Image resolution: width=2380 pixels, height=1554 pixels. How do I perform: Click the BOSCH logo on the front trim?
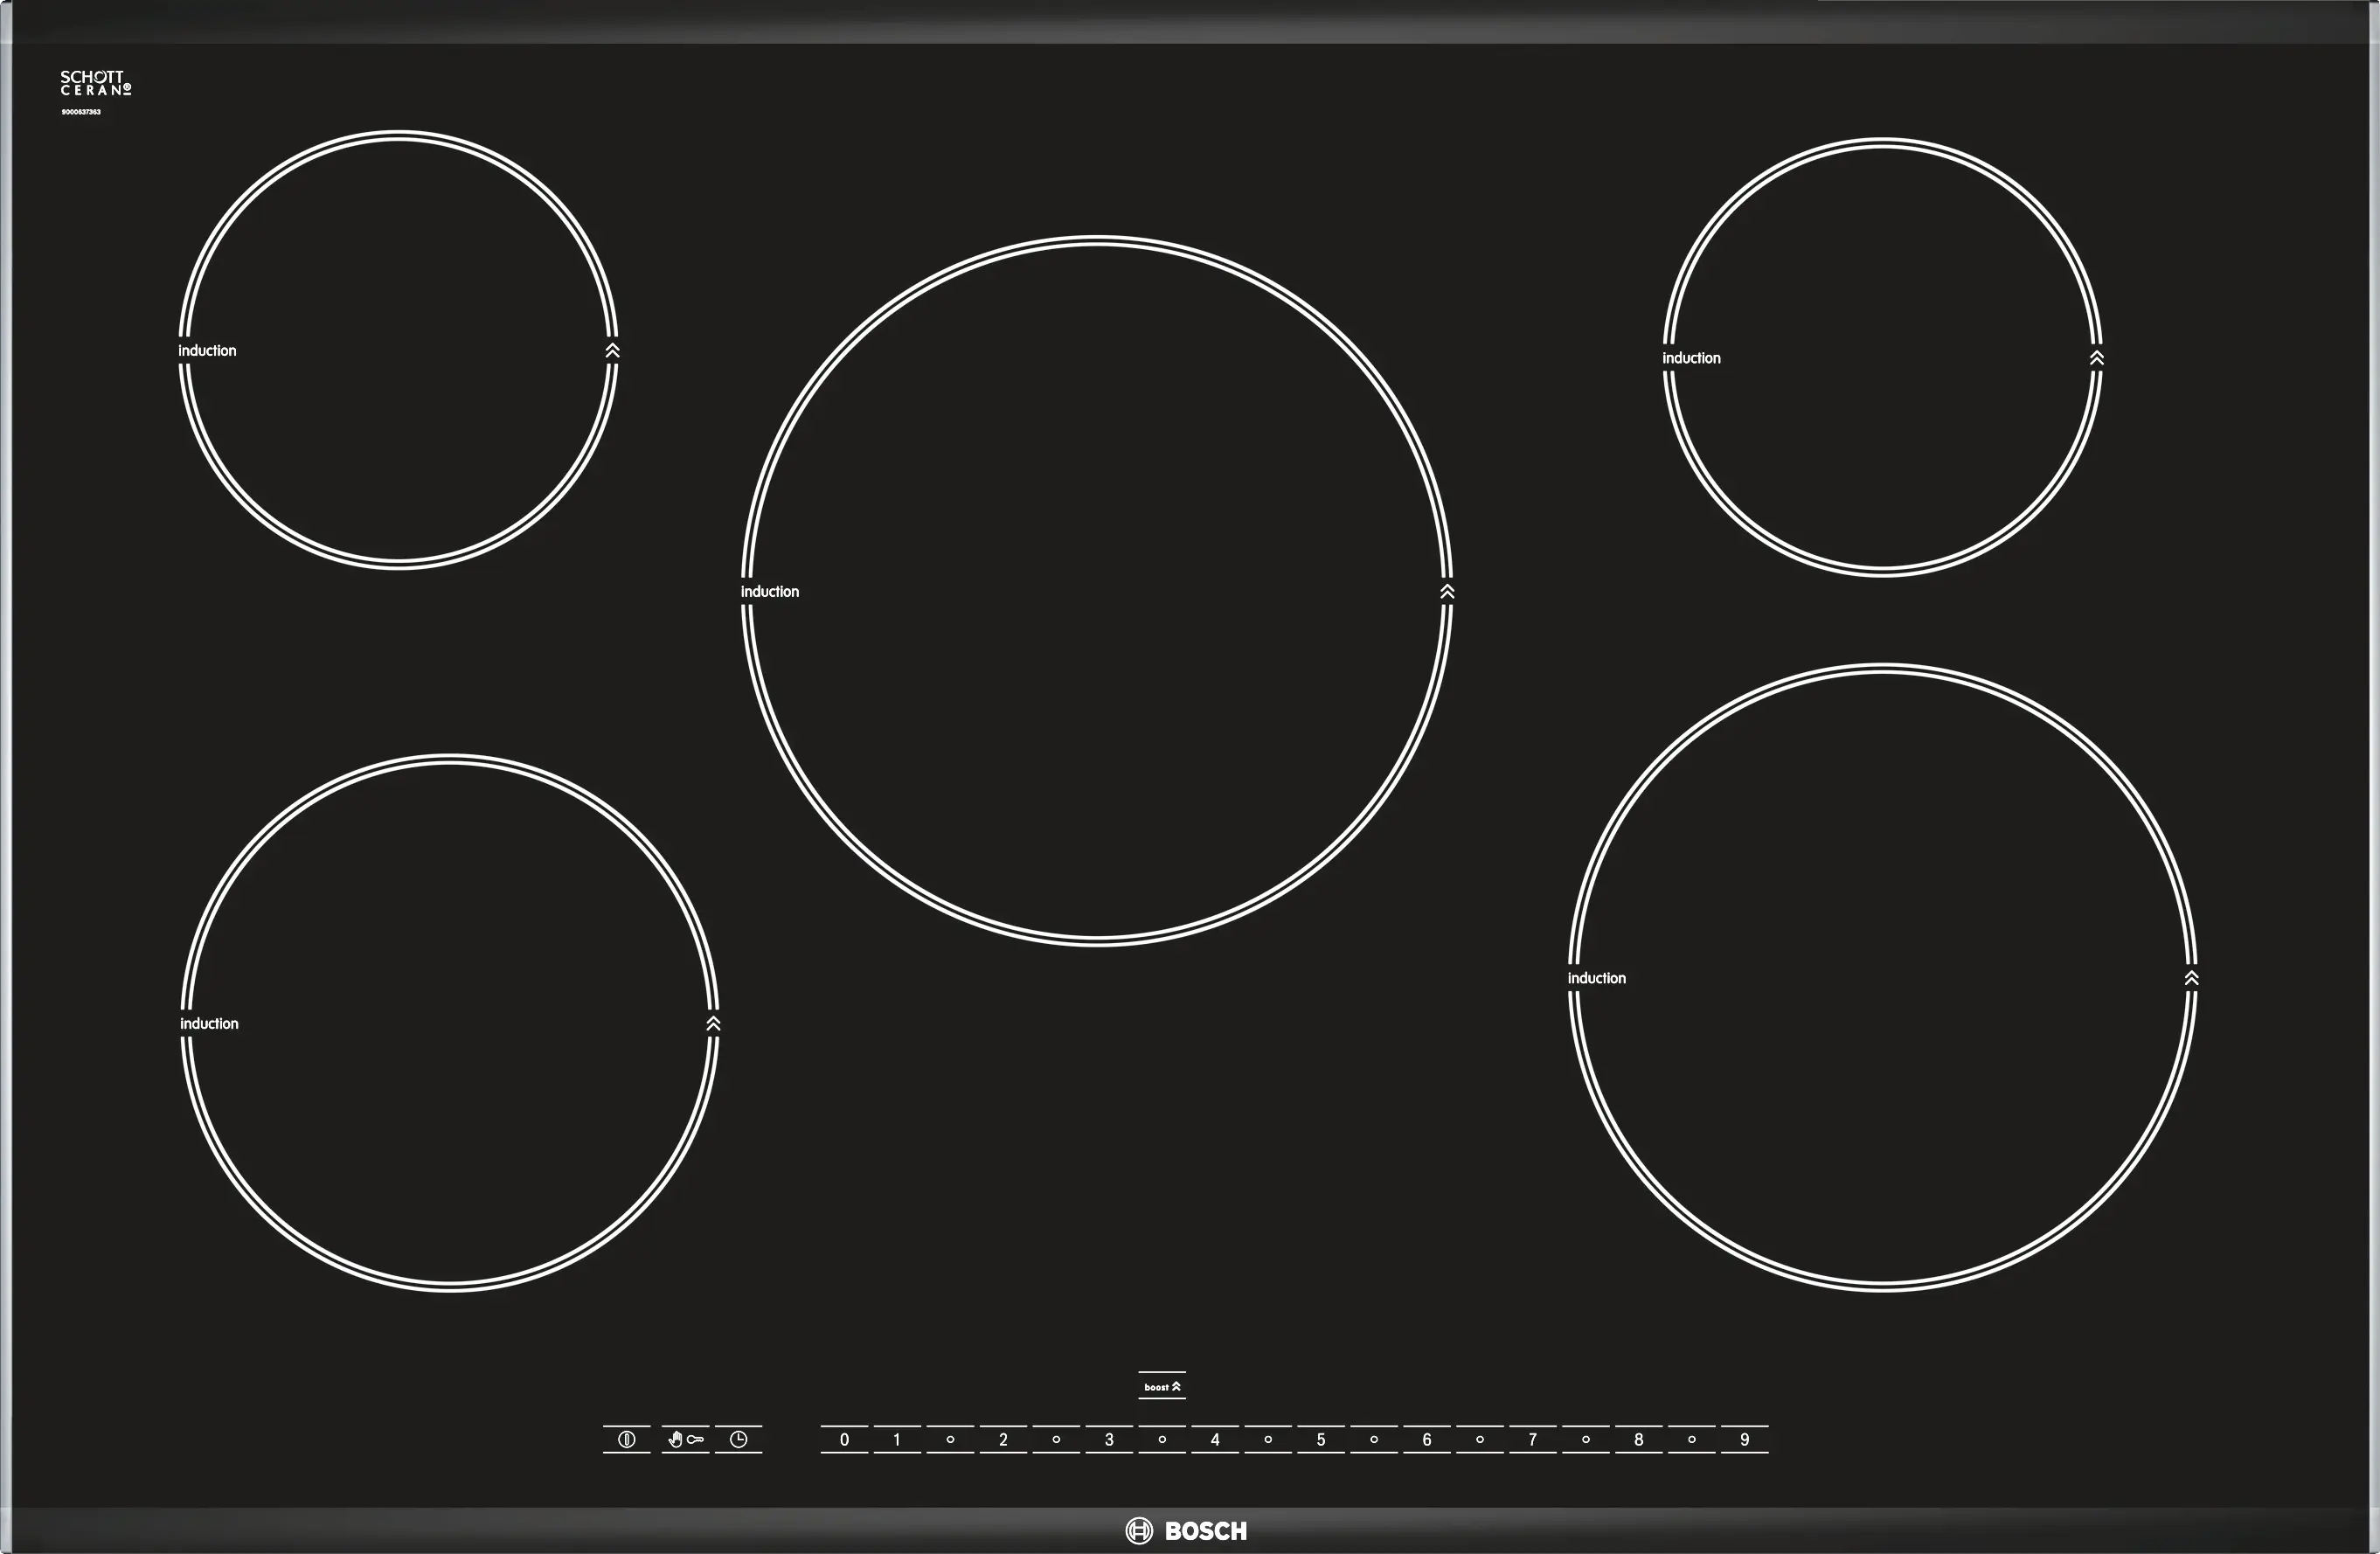pos(1186,1531)
